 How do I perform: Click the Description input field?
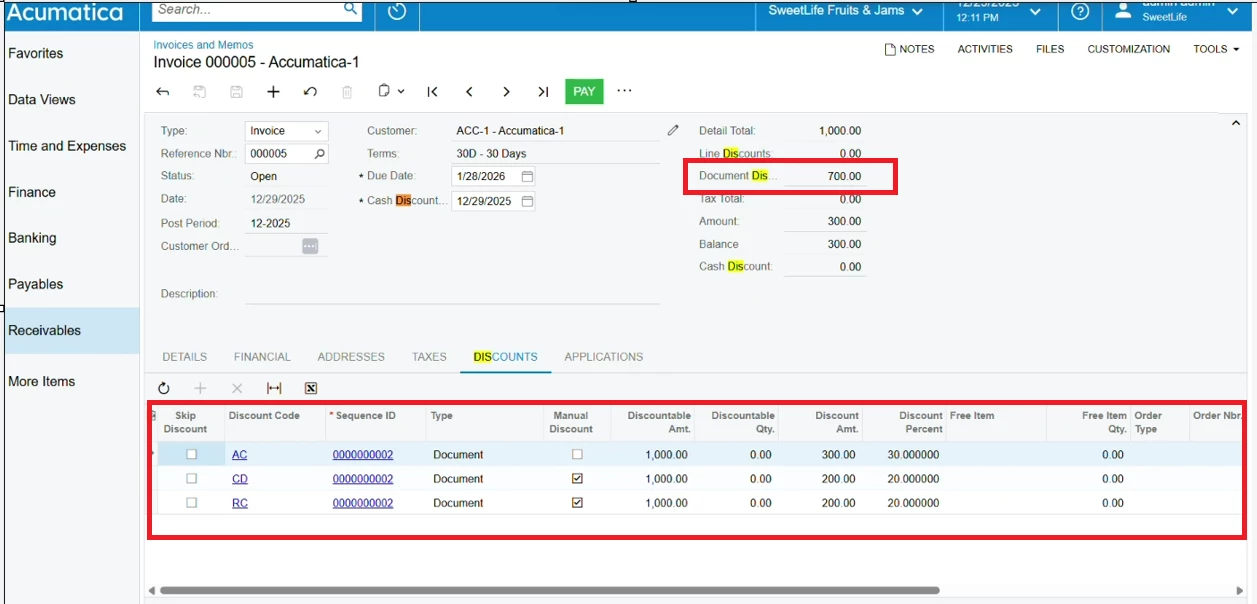click(452, 294)
